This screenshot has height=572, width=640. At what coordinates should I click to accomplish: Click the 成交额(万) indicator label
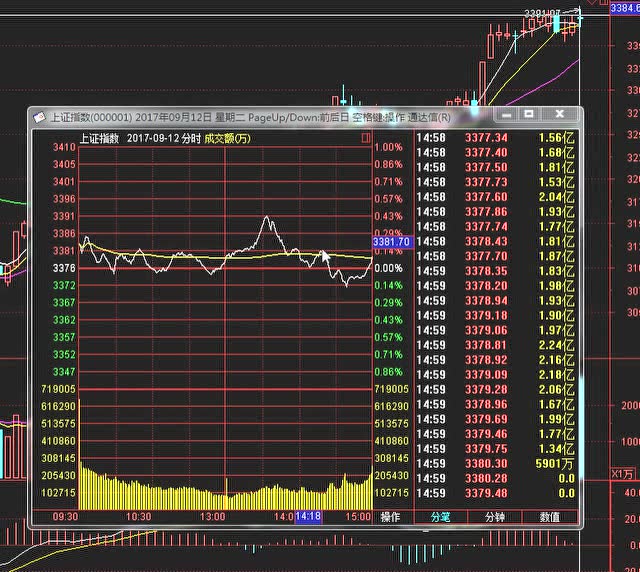click(x=231, y=139)
